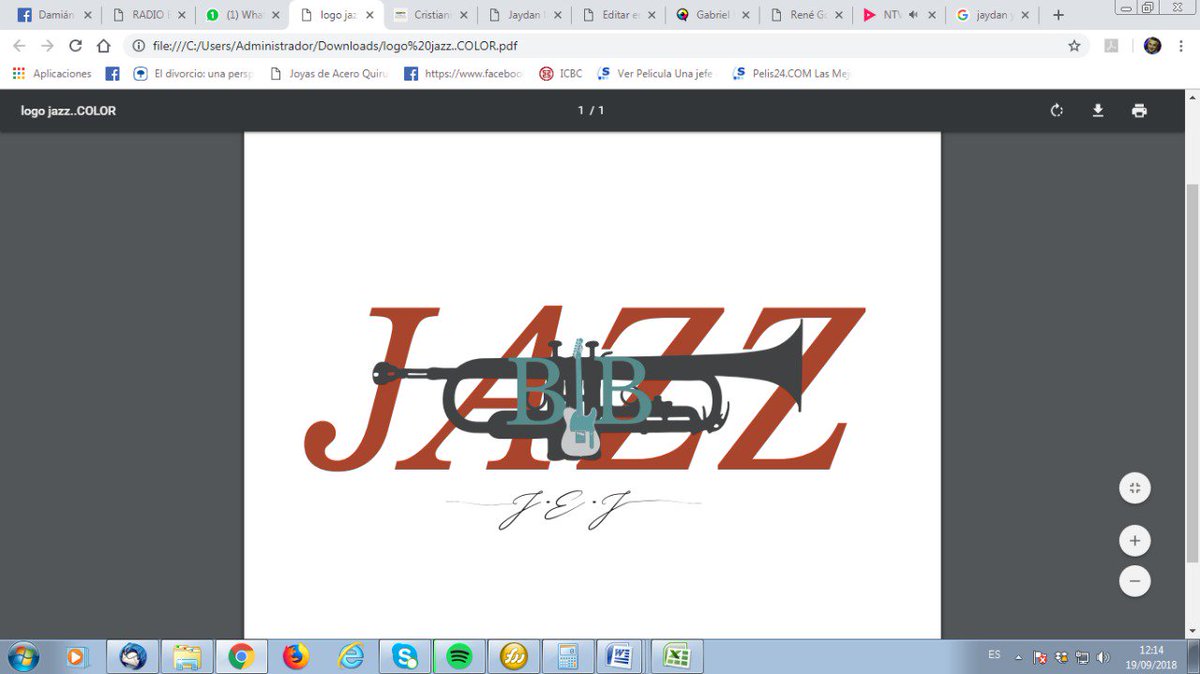Click the address bar file URL
This screenshot has height=674, width=1200.
pos(335,46)
